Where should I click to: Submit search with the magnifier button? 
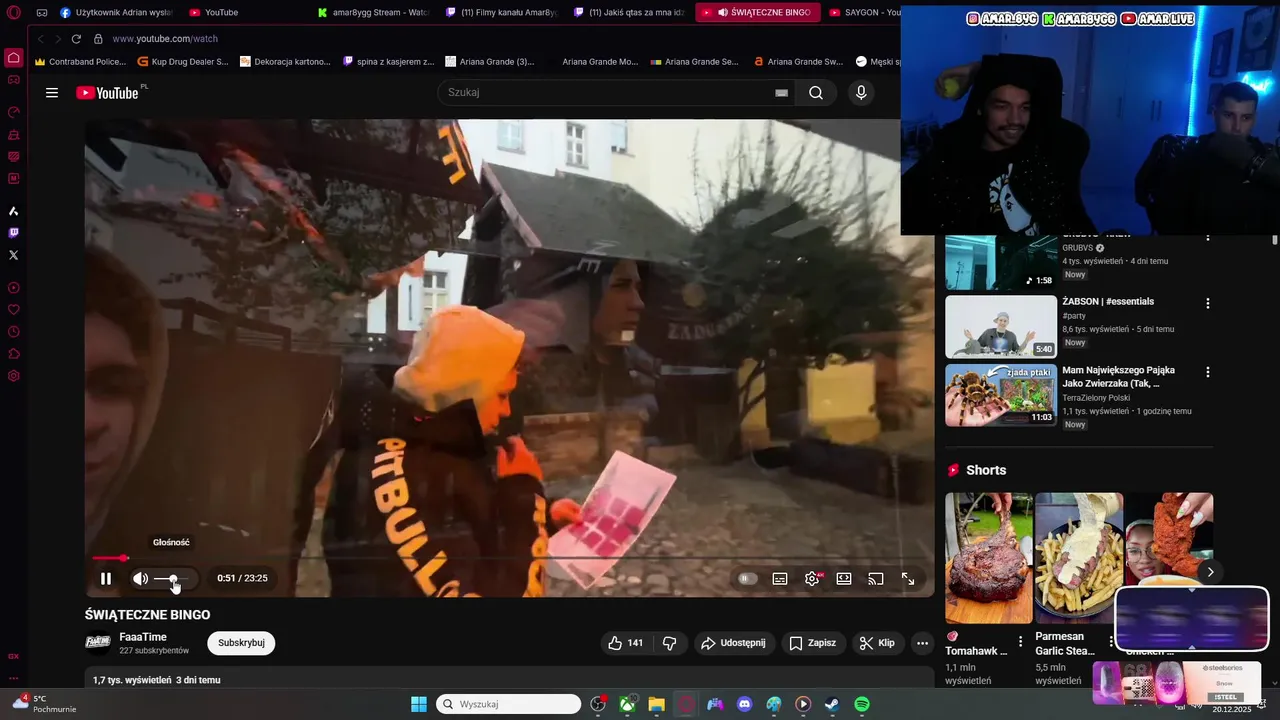click(816, 93)
